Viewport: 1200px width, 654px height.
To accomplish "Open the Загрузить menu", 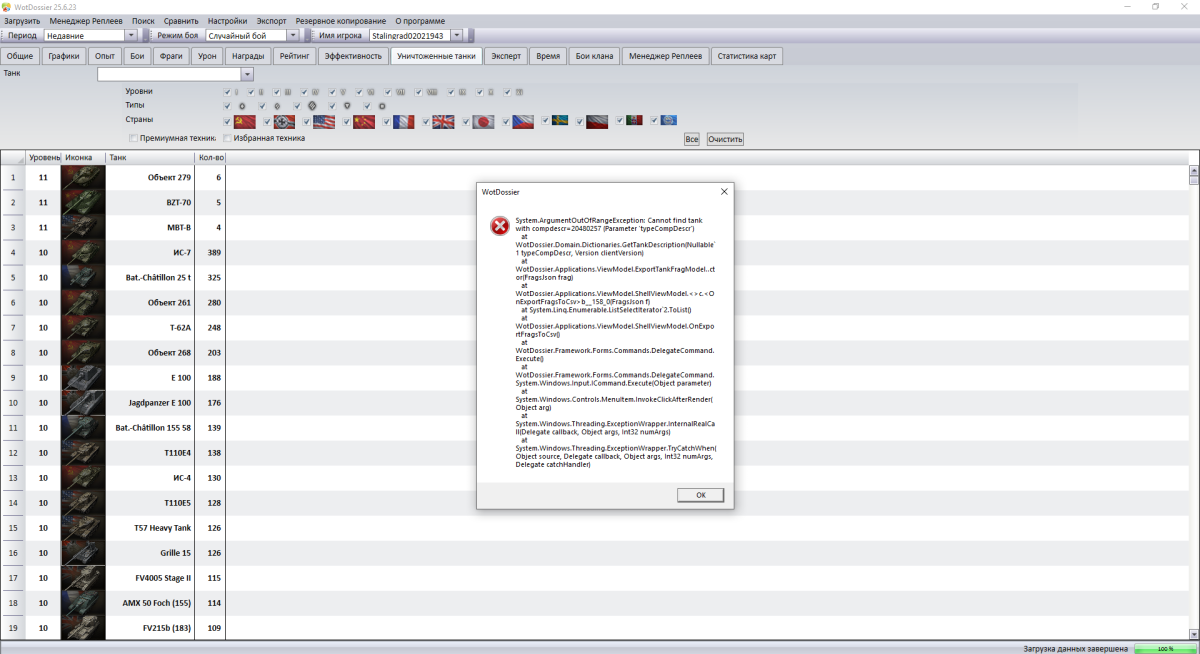I will (22, 20).
